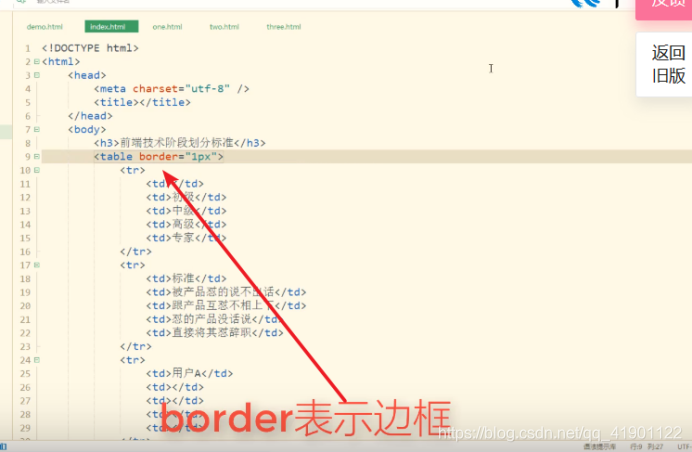
Task: Click the 语法提示库 status bar entry
Action: tap(600, 447)
